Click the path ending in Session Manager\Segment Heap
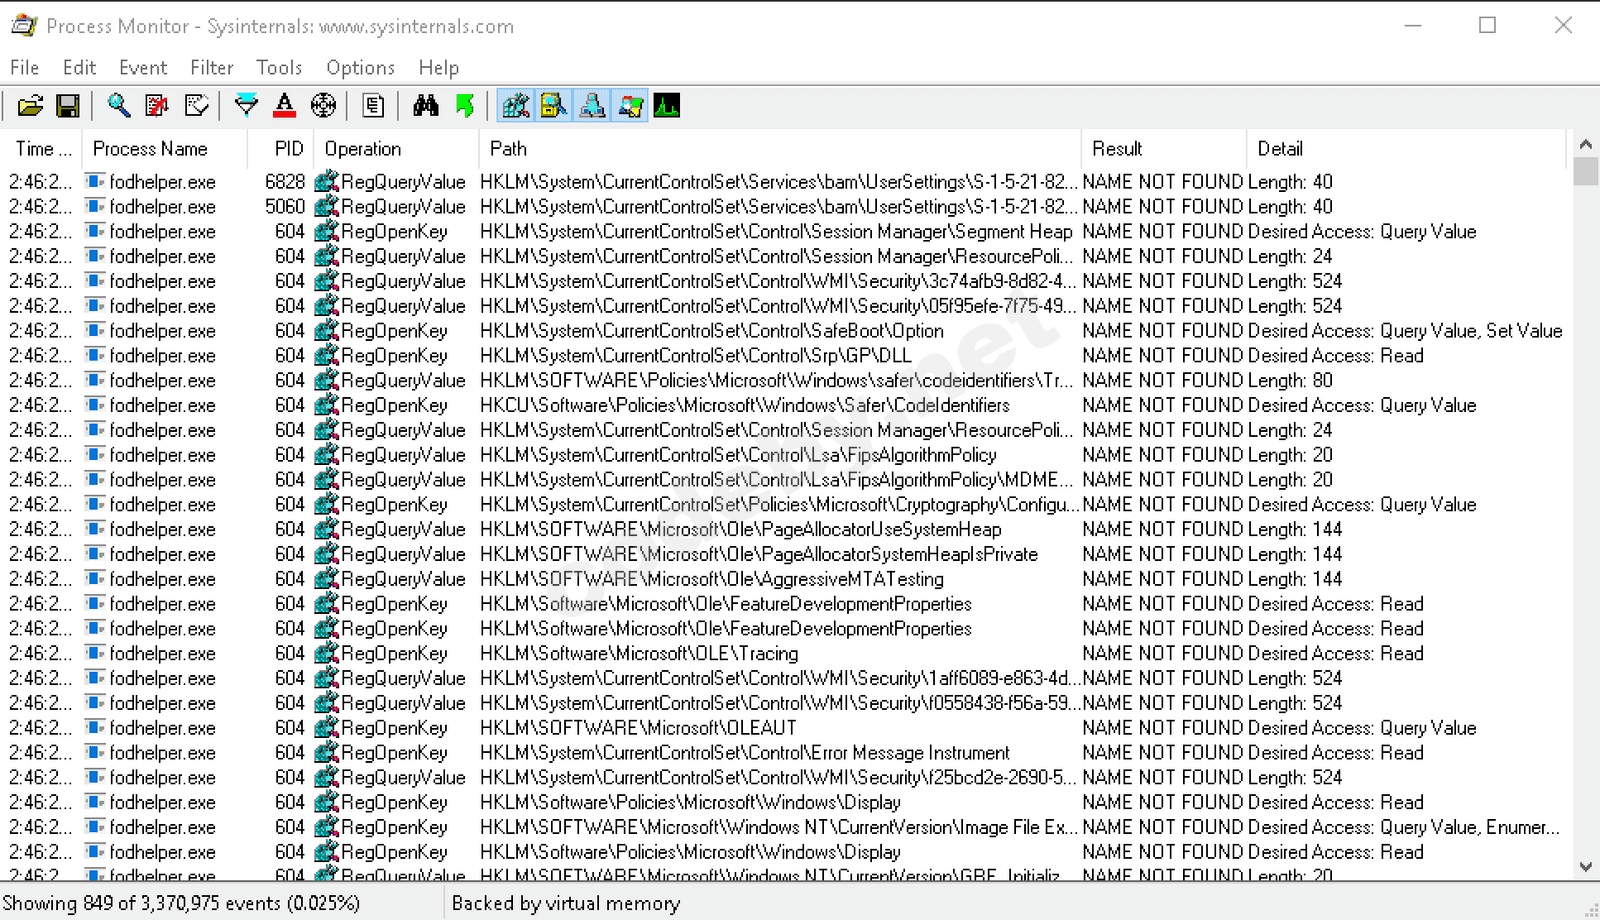Viewport: 1600px width, 920px height. (776, 232)
